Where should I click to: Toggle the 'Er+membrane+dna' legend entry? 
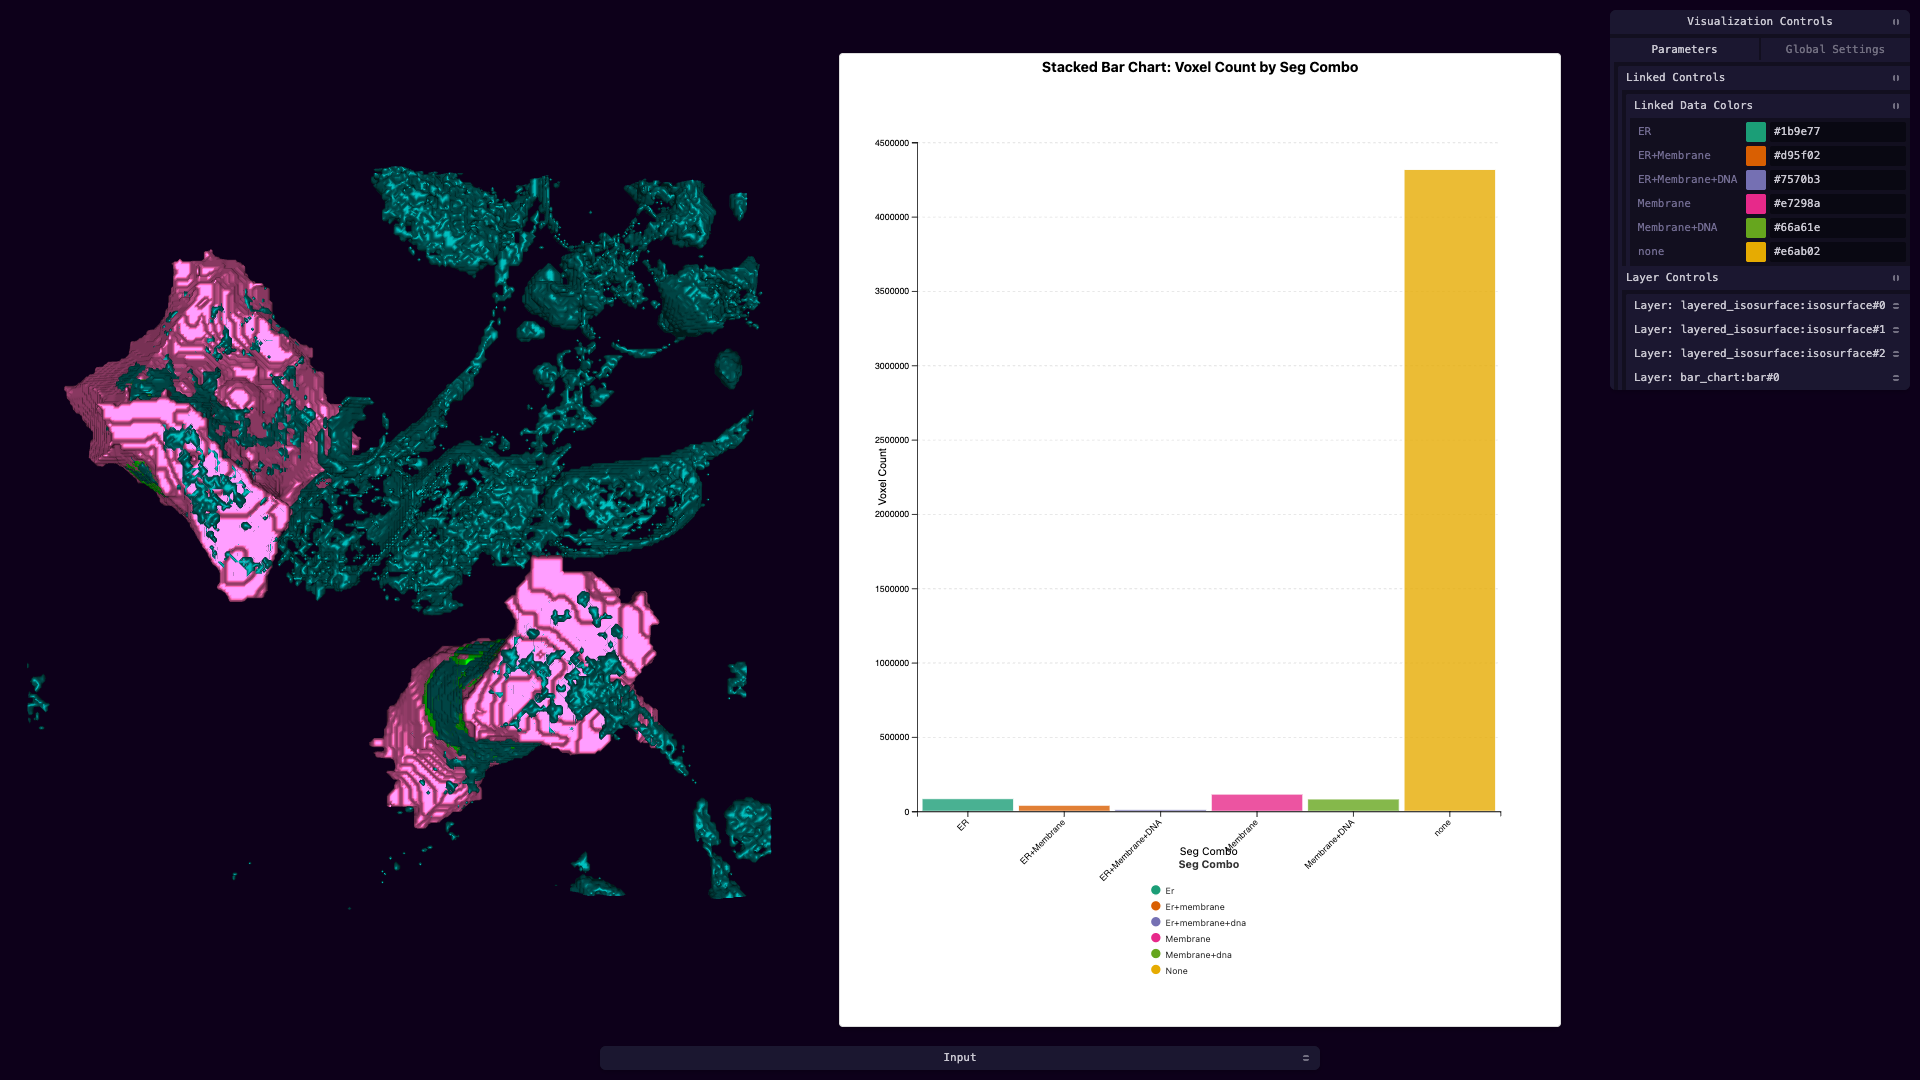[x=1198, y=923]
